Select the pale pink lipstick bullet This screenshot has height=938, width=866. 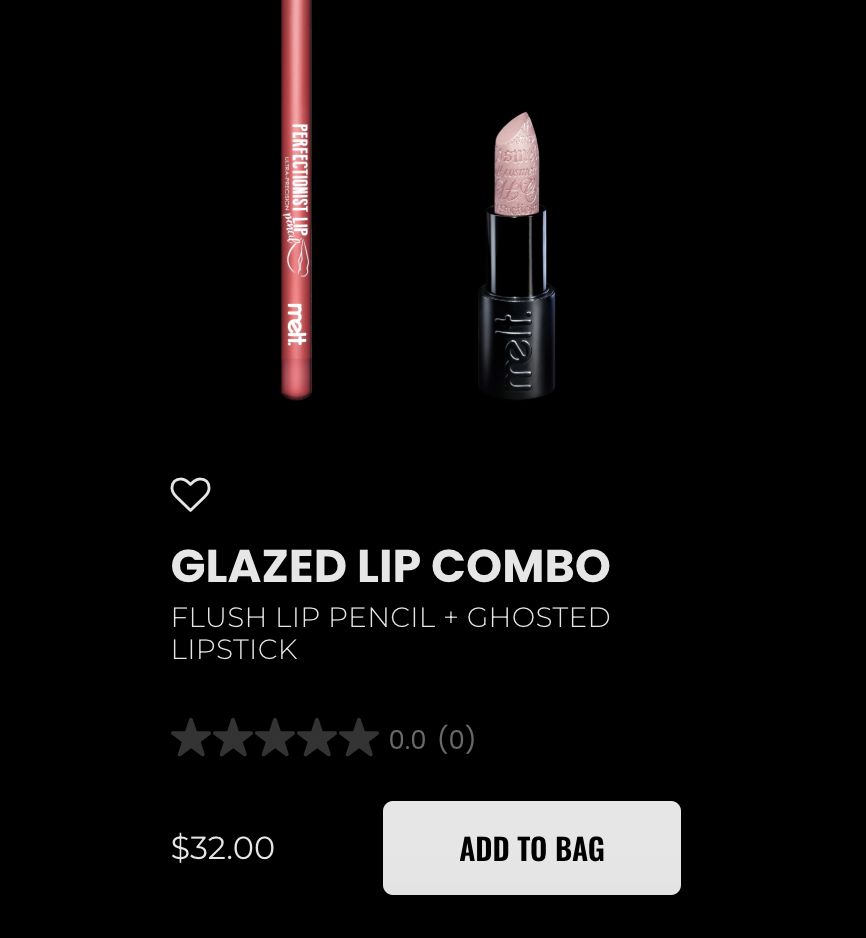point(517,163)
